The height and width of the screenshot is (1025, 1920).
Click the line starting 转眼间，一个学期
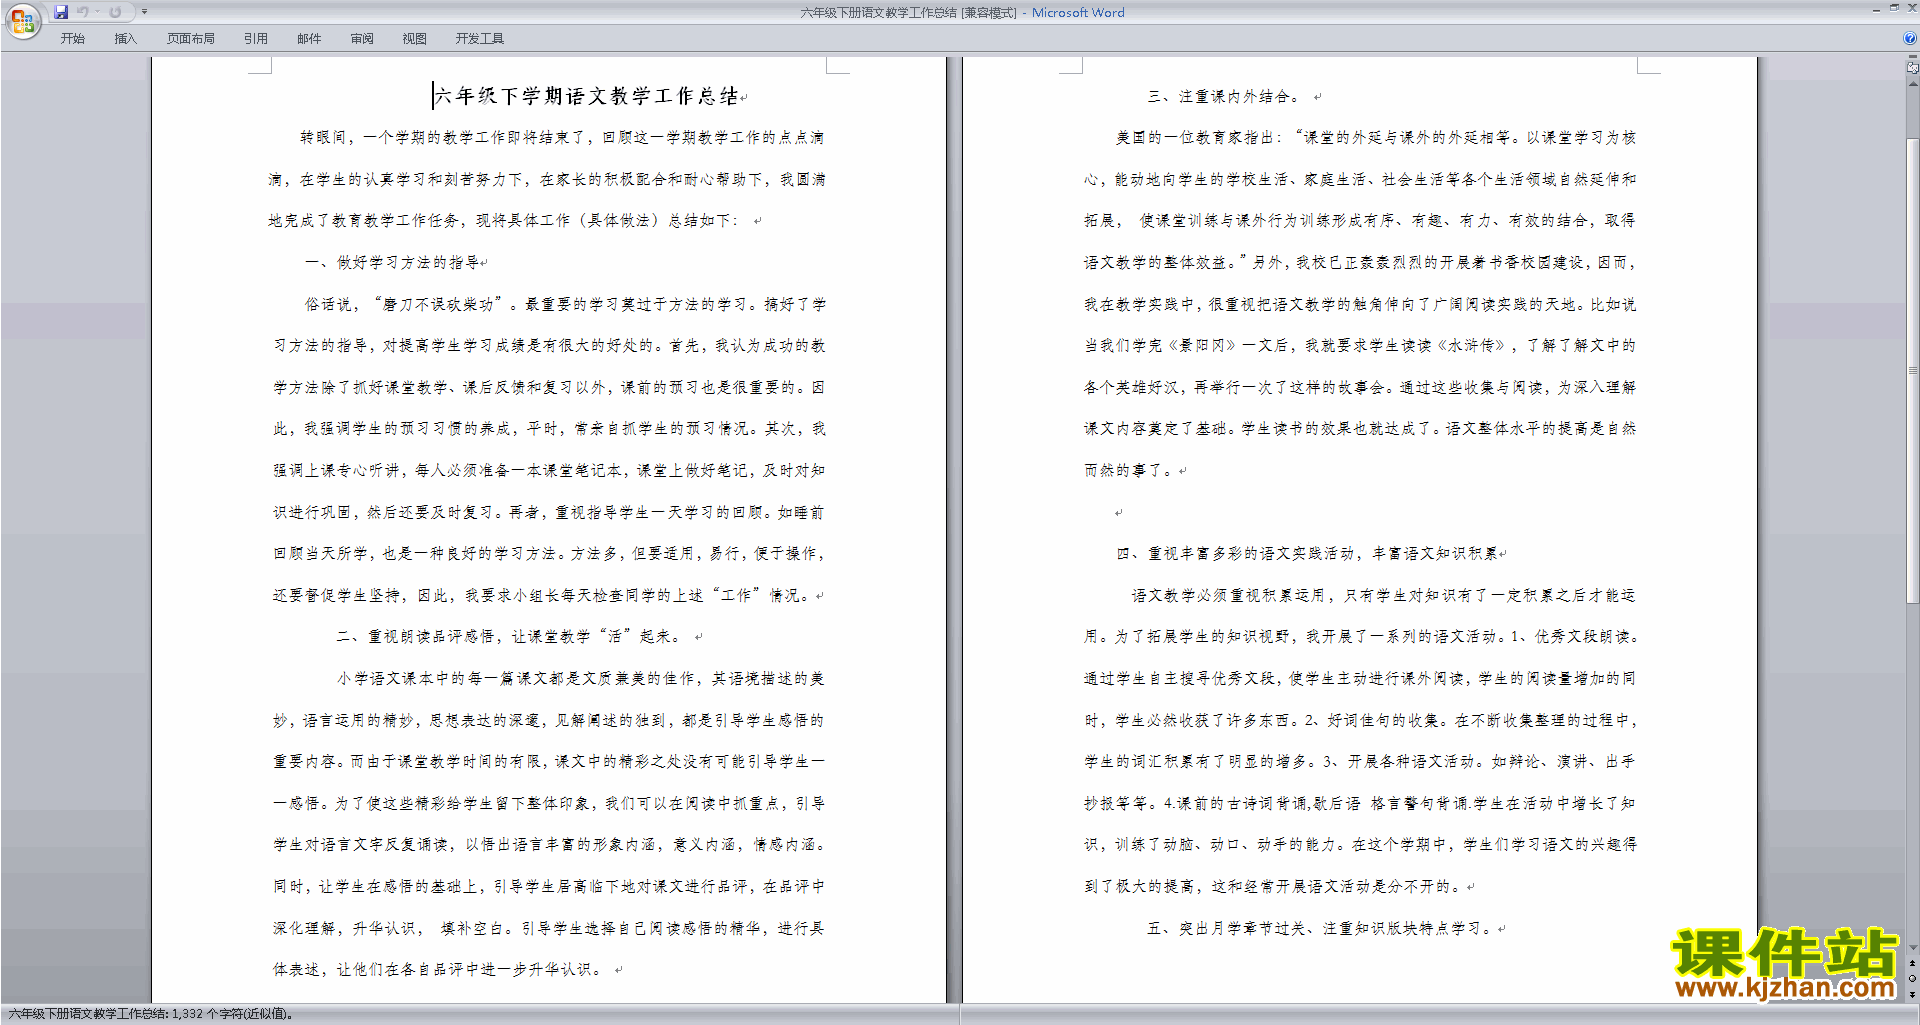pyautogui.click(x=562, y=137)
